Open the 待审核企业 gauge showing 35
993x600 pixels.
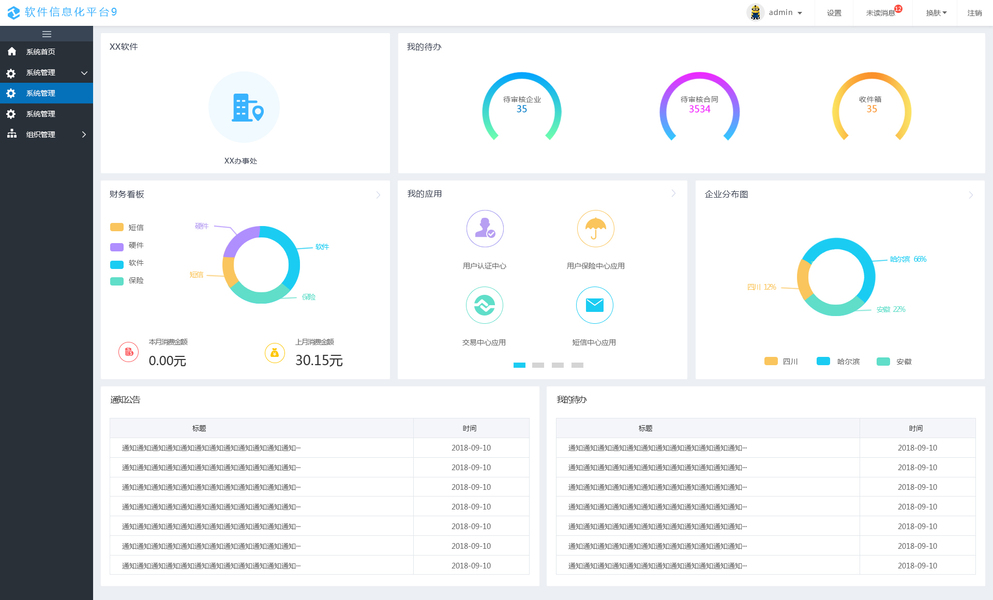pos(522,106)
